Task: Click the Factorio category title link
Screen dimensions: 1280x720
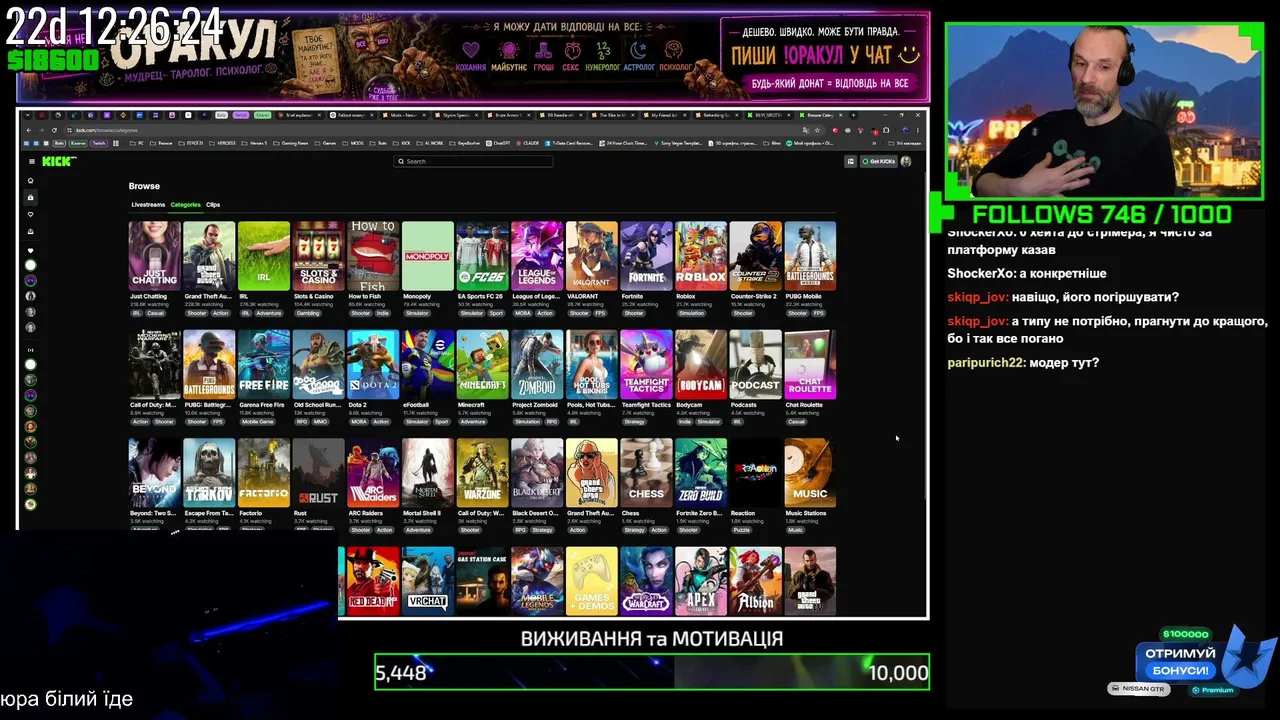Action: [250, 513]
